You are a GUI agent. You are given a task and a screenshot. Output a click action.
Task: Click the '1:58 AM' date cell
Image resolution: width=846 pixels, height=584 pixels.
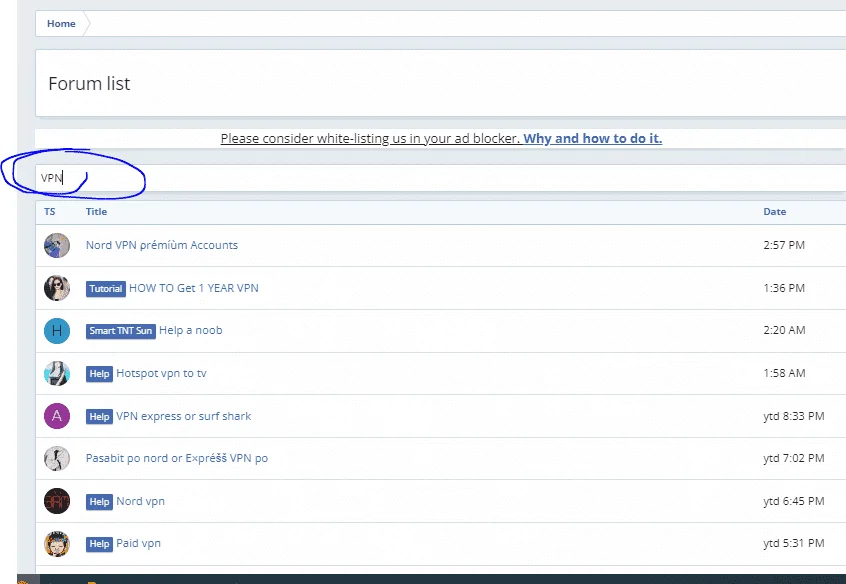[784, 373]
